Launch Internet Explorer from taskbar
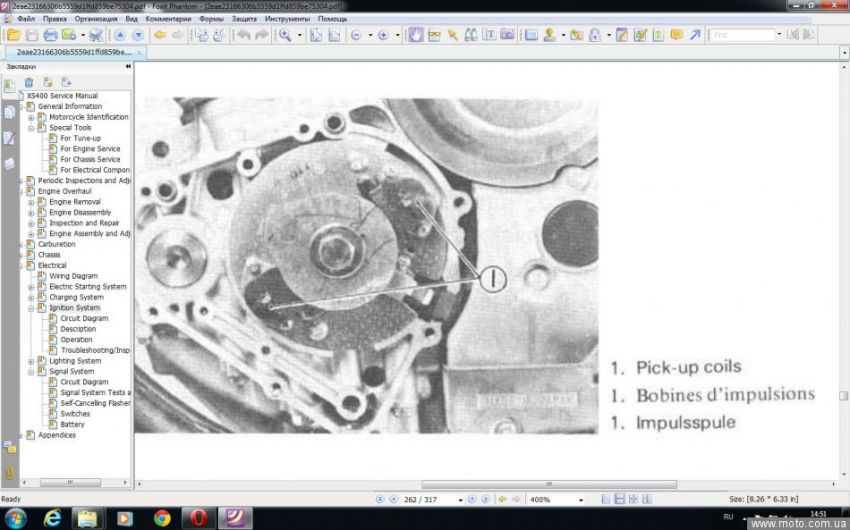The image size is (850, 530). click(x=53, y=519)
